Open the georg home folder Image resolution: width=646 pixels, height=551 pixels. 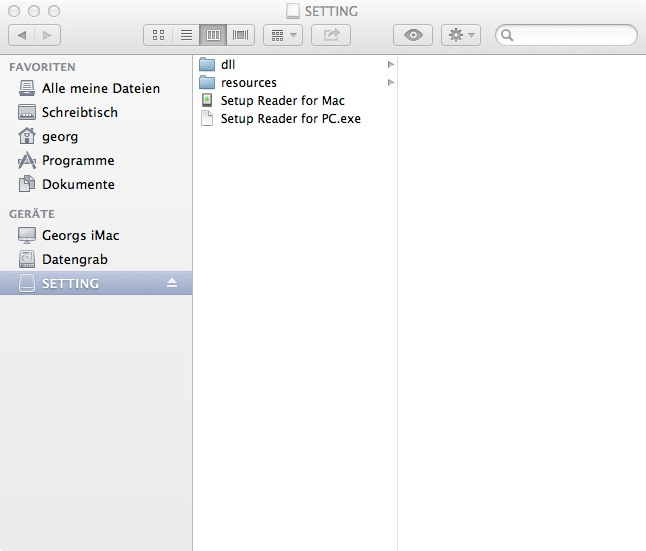[96, 136]
